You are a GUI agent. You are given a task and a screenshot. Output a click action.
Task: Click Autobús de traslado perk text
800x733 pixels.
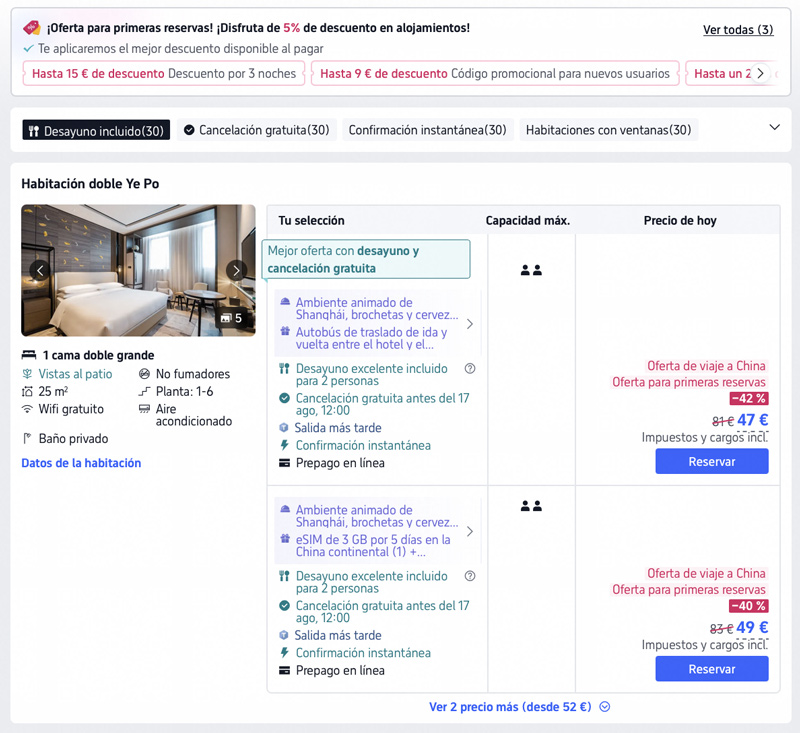(x=371, y=338)
